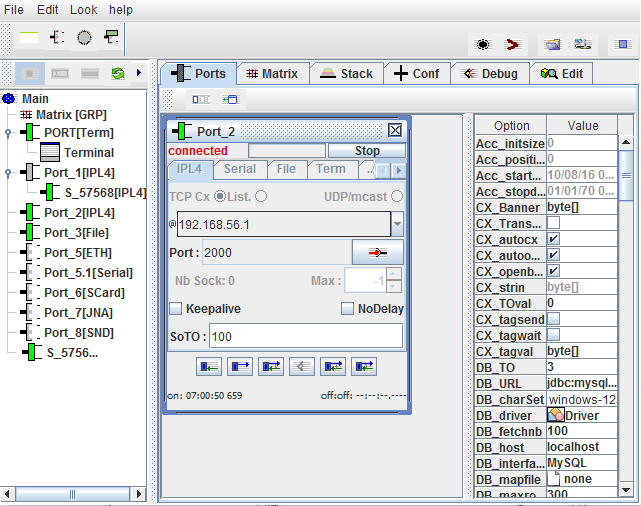Click the DB_host value localhost

coord(582,447)
